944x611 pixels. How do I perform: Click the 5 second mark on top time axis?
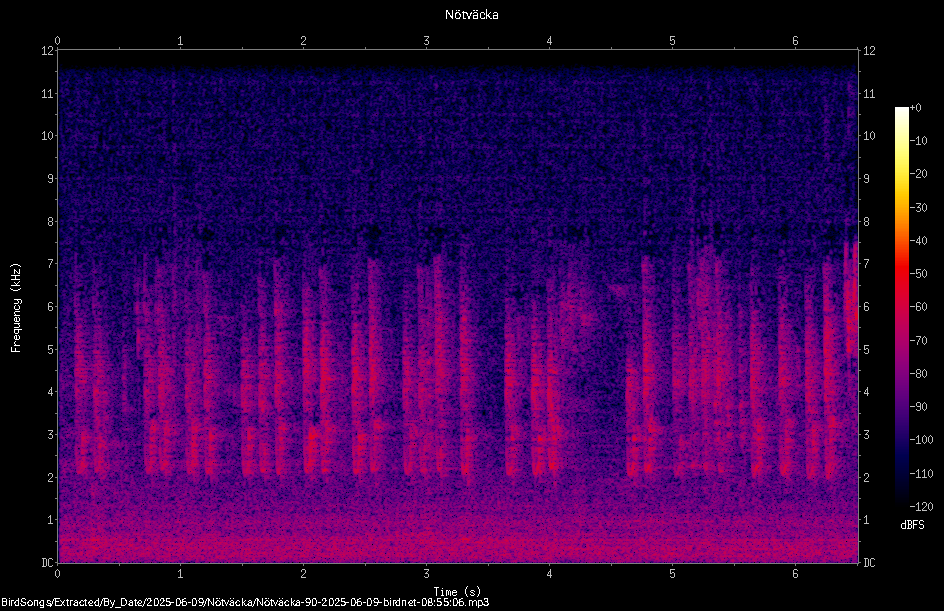672,41
